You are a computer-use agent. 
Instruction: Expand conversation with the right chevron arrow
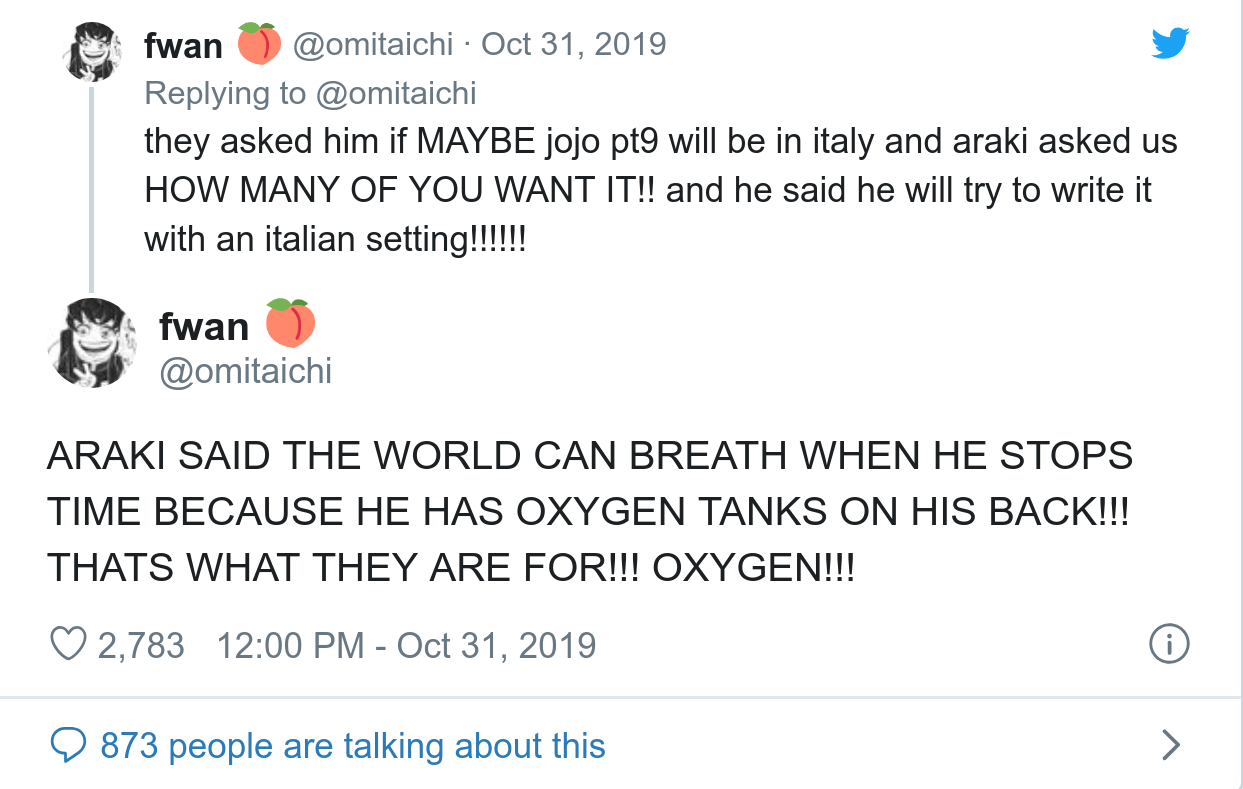1169,746
